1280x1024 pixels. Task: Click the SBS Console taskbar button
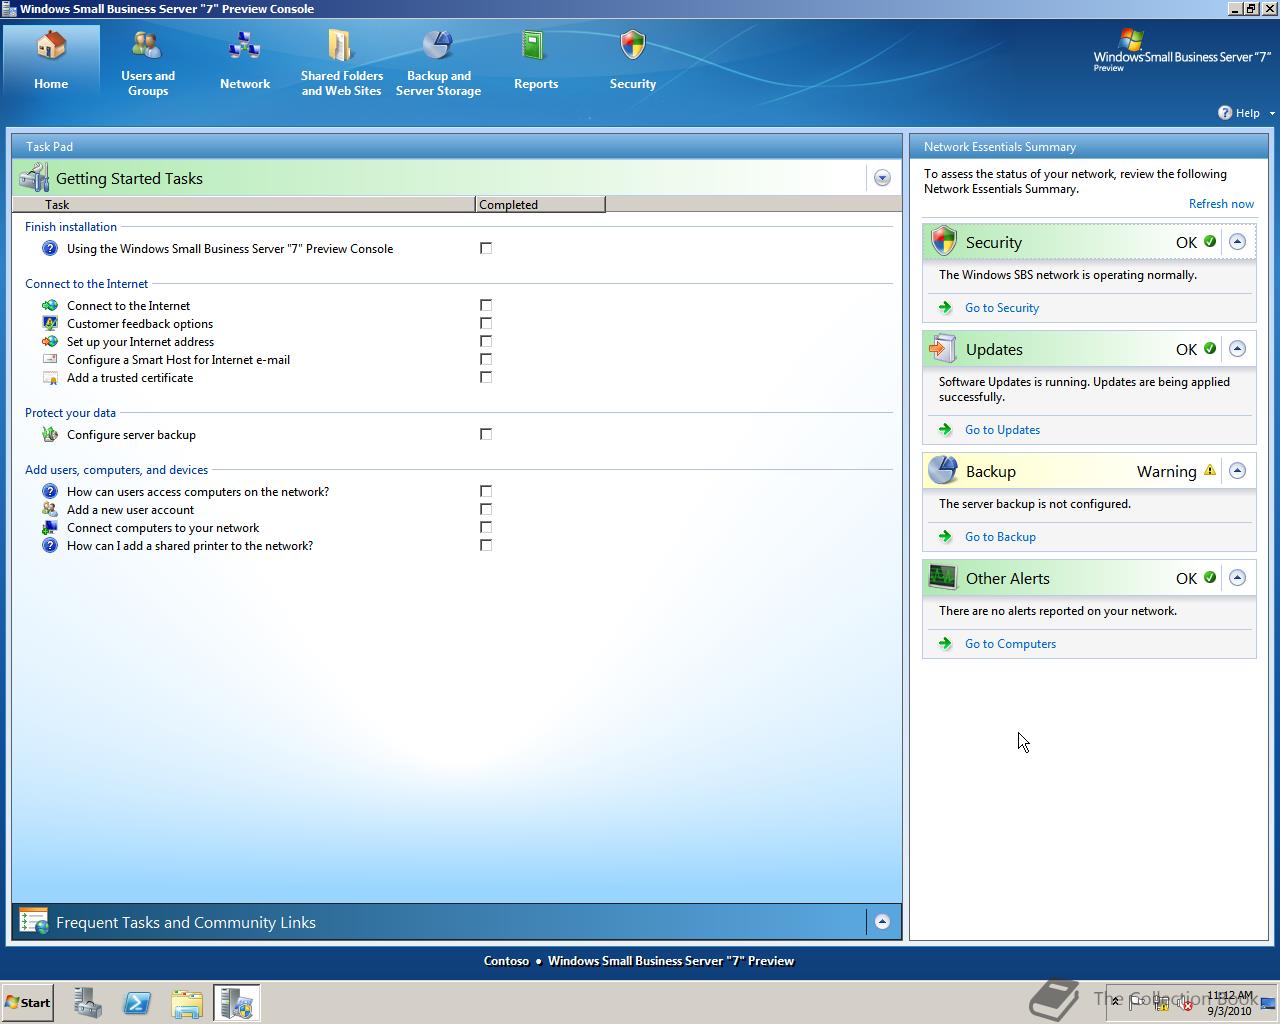point(237,1003)
